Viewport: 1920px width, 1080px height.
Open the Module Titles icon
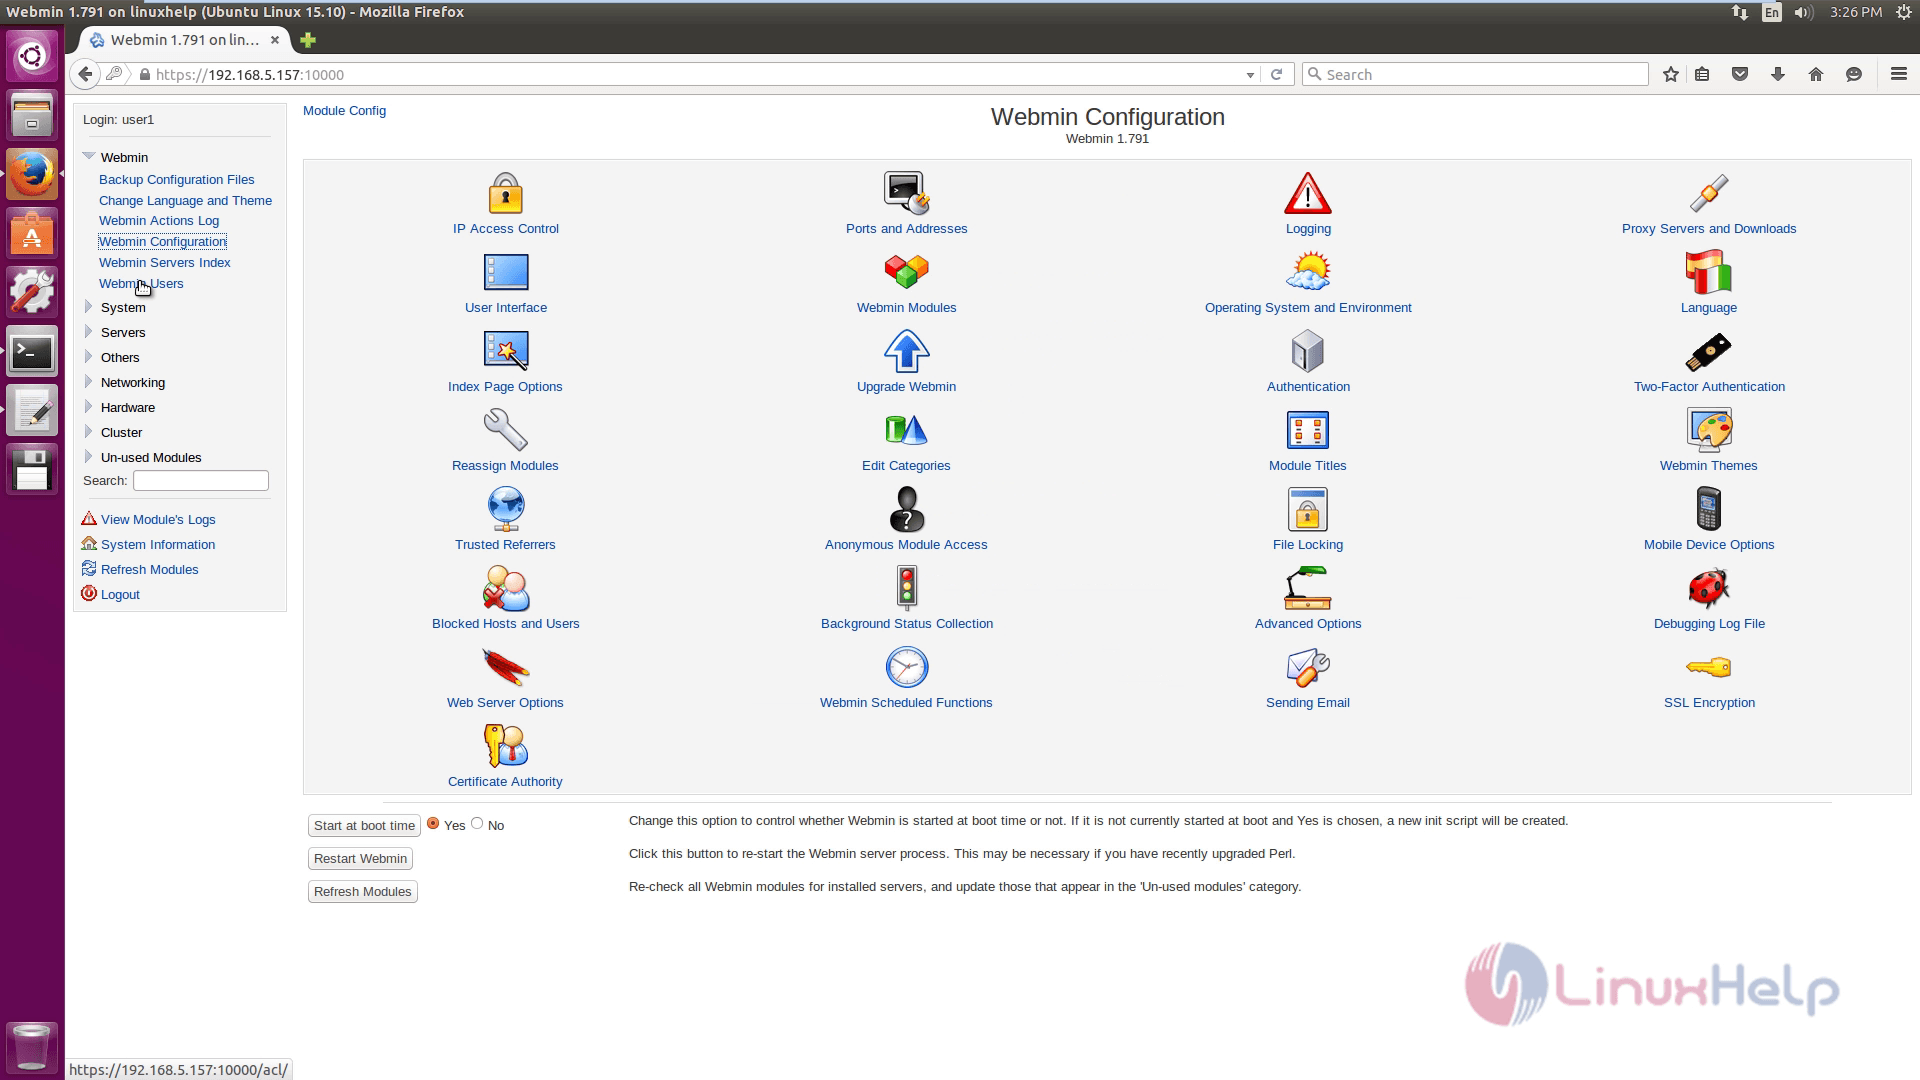pyautogui.click(x=1307, y=430)
